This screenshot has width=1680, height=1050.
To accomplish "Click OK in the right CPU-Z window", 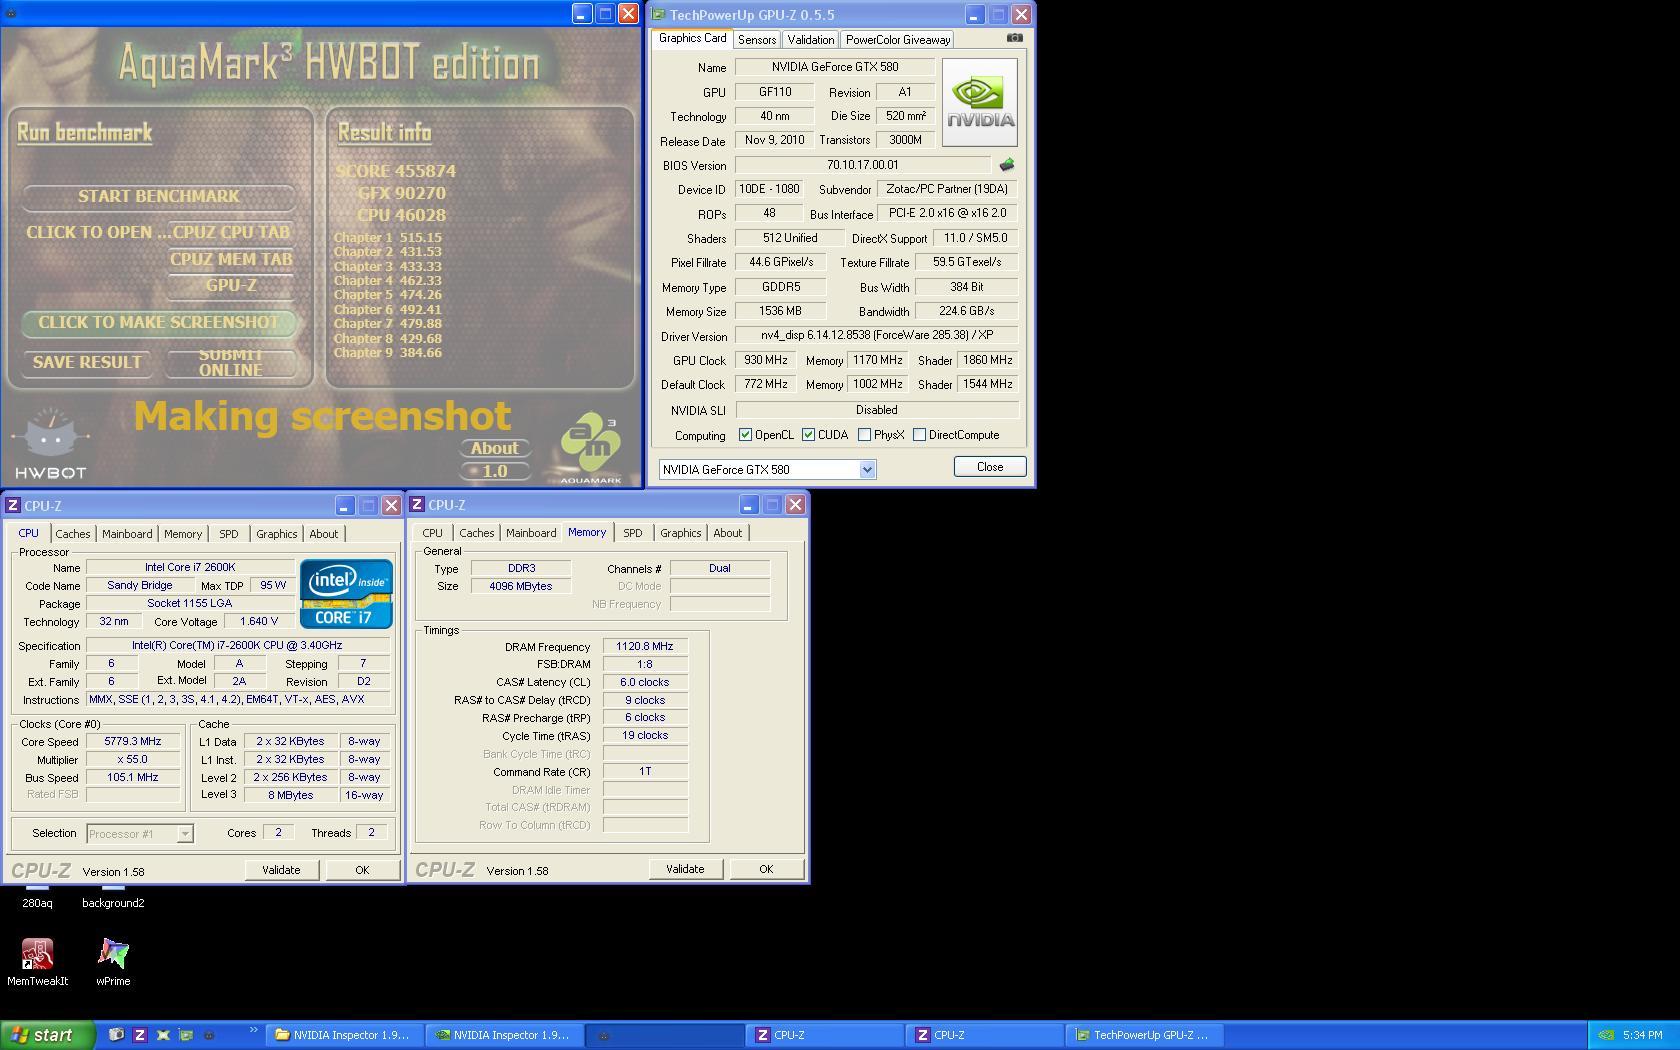I will (x=766, y=869).
